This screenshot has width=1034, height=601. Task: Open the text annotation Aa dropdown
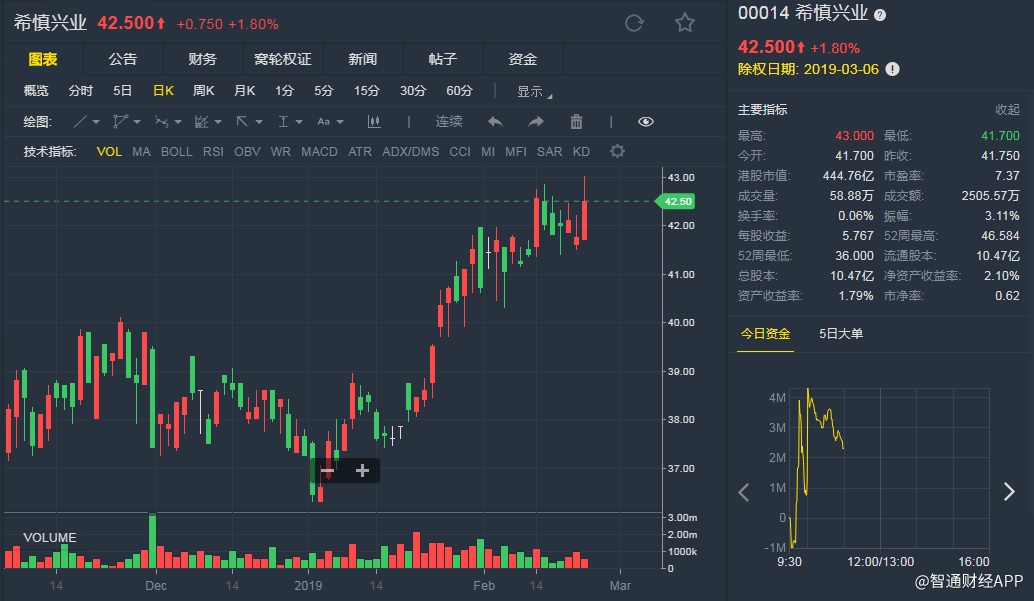click(x=330, y=122)
